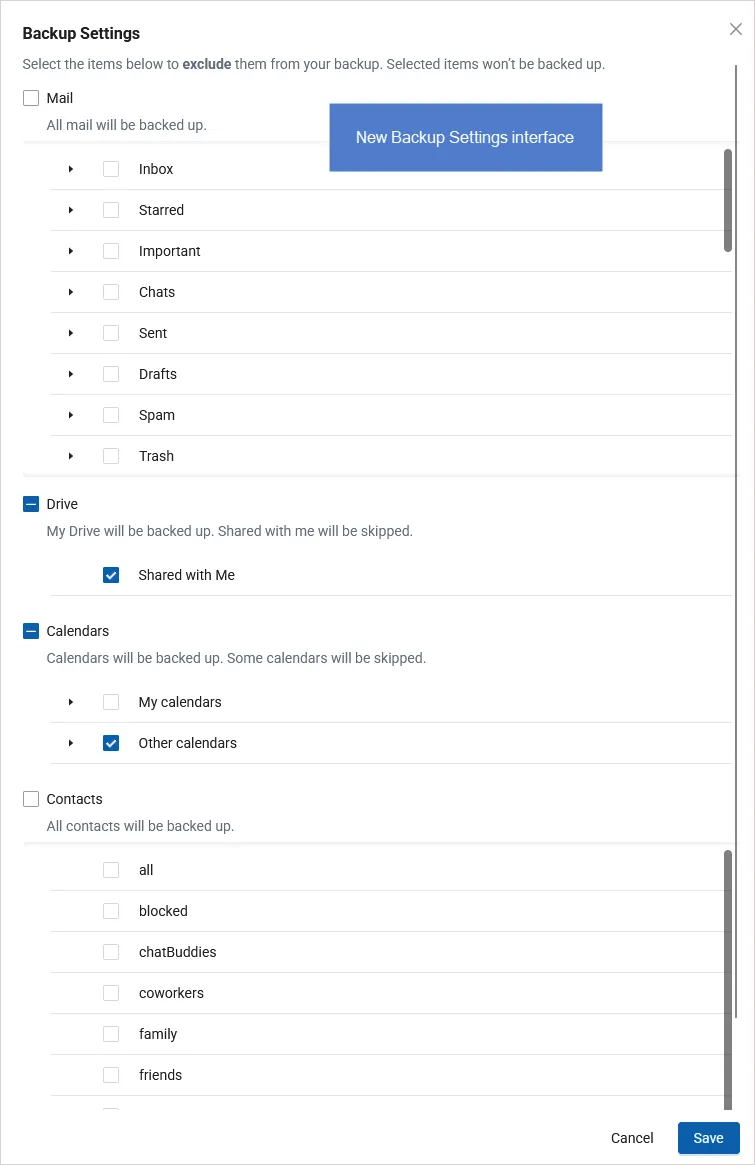Expand the Other calendars tree item
Viewport: 755px width, 1165px height.
71,743
